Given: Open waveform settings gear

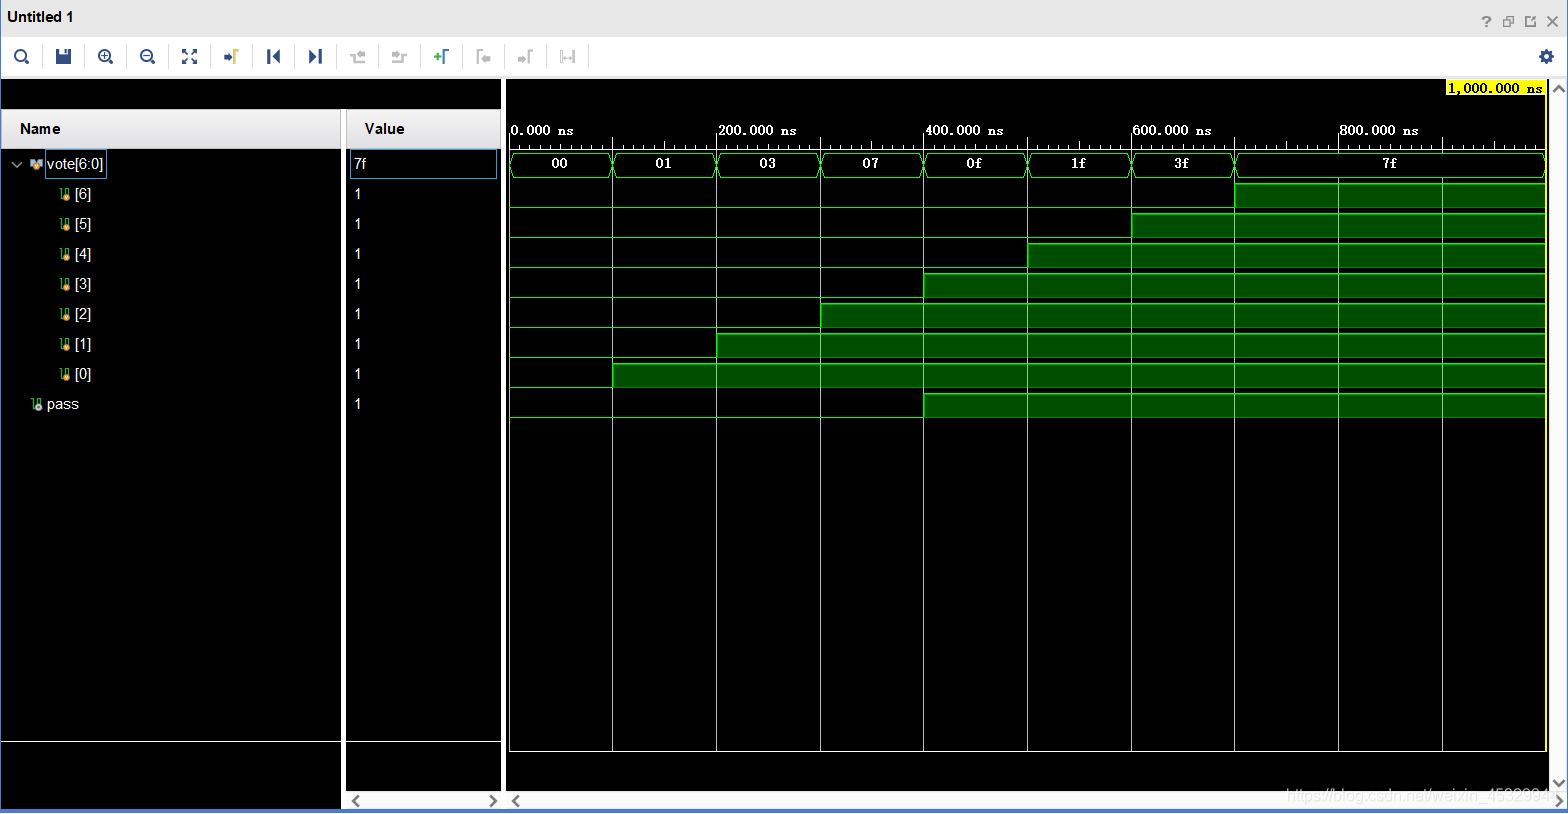Looking at the screenshot, I should pyautogui.click(x=1546, y=57).
